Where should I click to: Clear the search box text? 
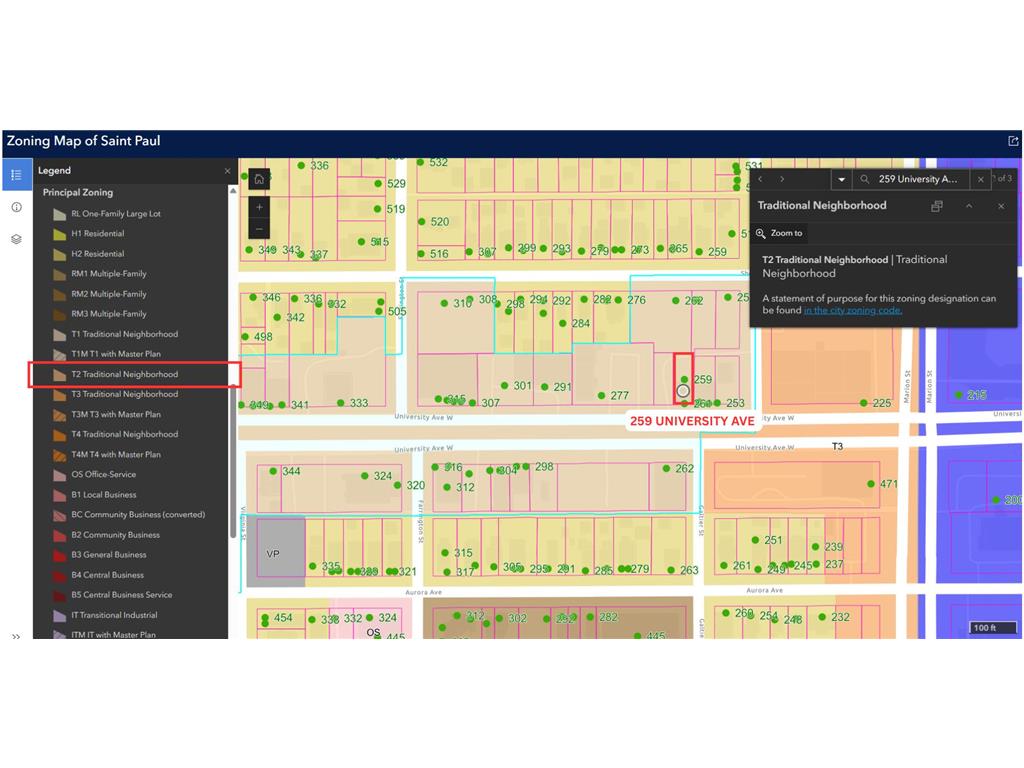pyautogui.click(x=981, y=179)
